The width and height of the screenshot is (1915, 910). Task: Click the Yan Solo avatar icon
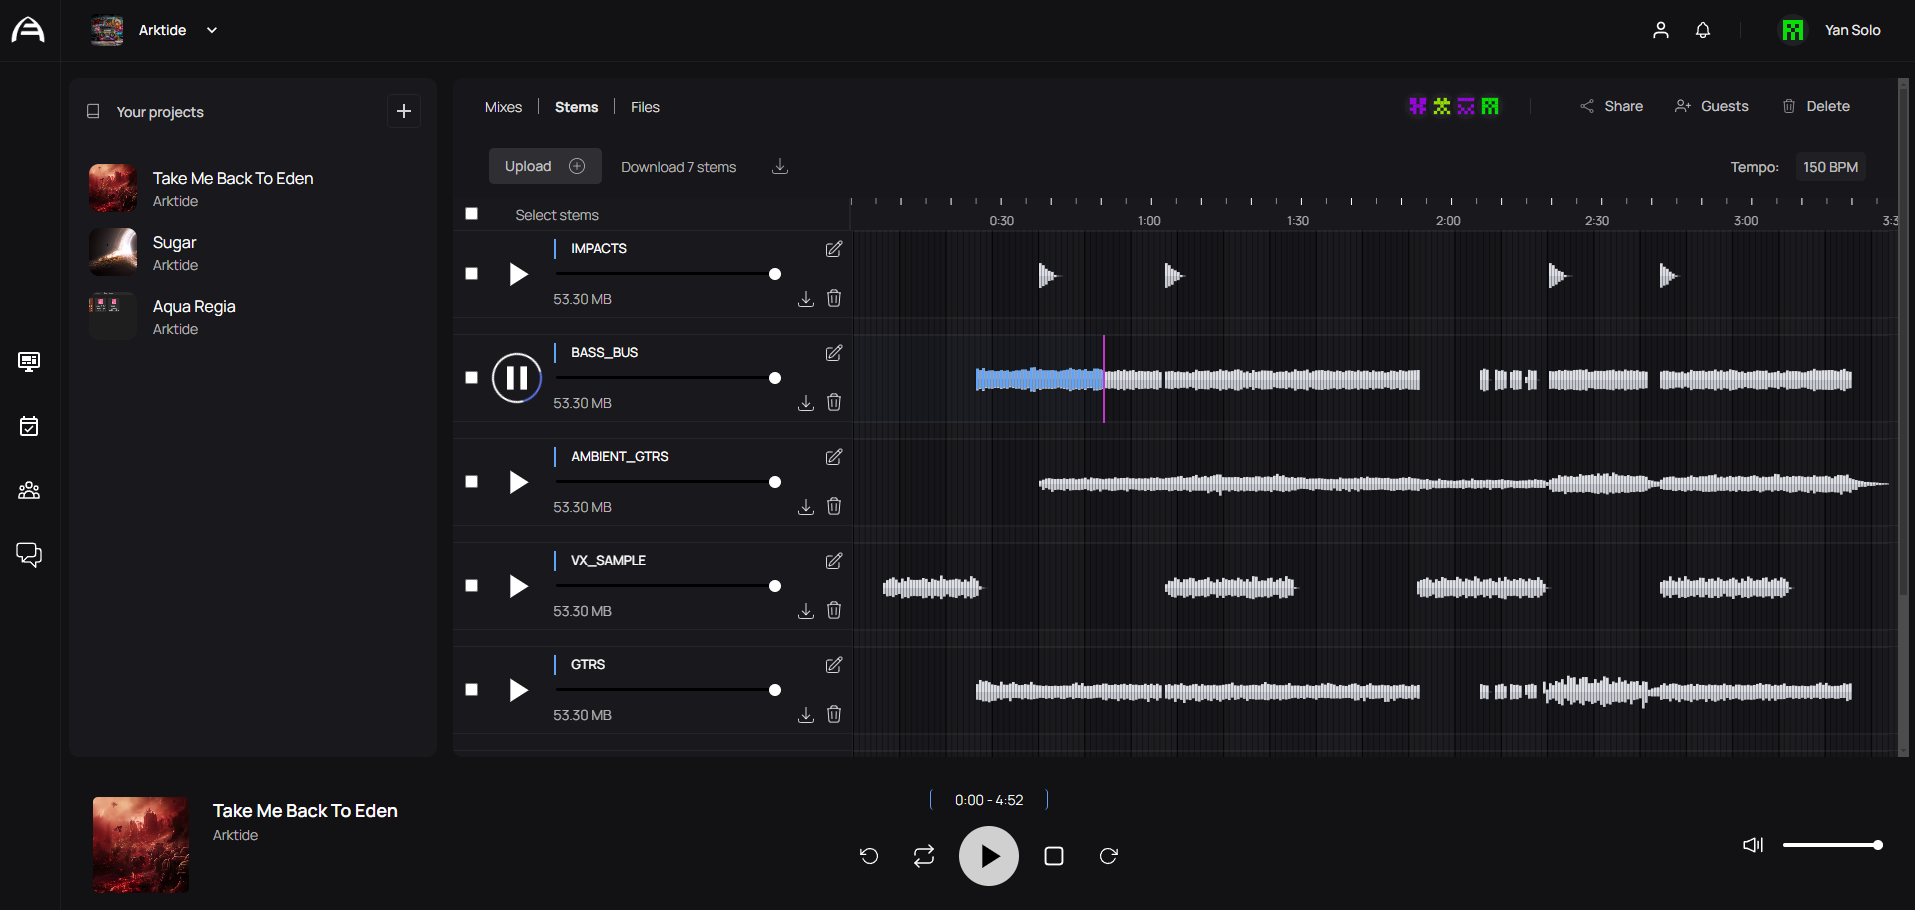pyautogui.click(x=1793, y=30)
